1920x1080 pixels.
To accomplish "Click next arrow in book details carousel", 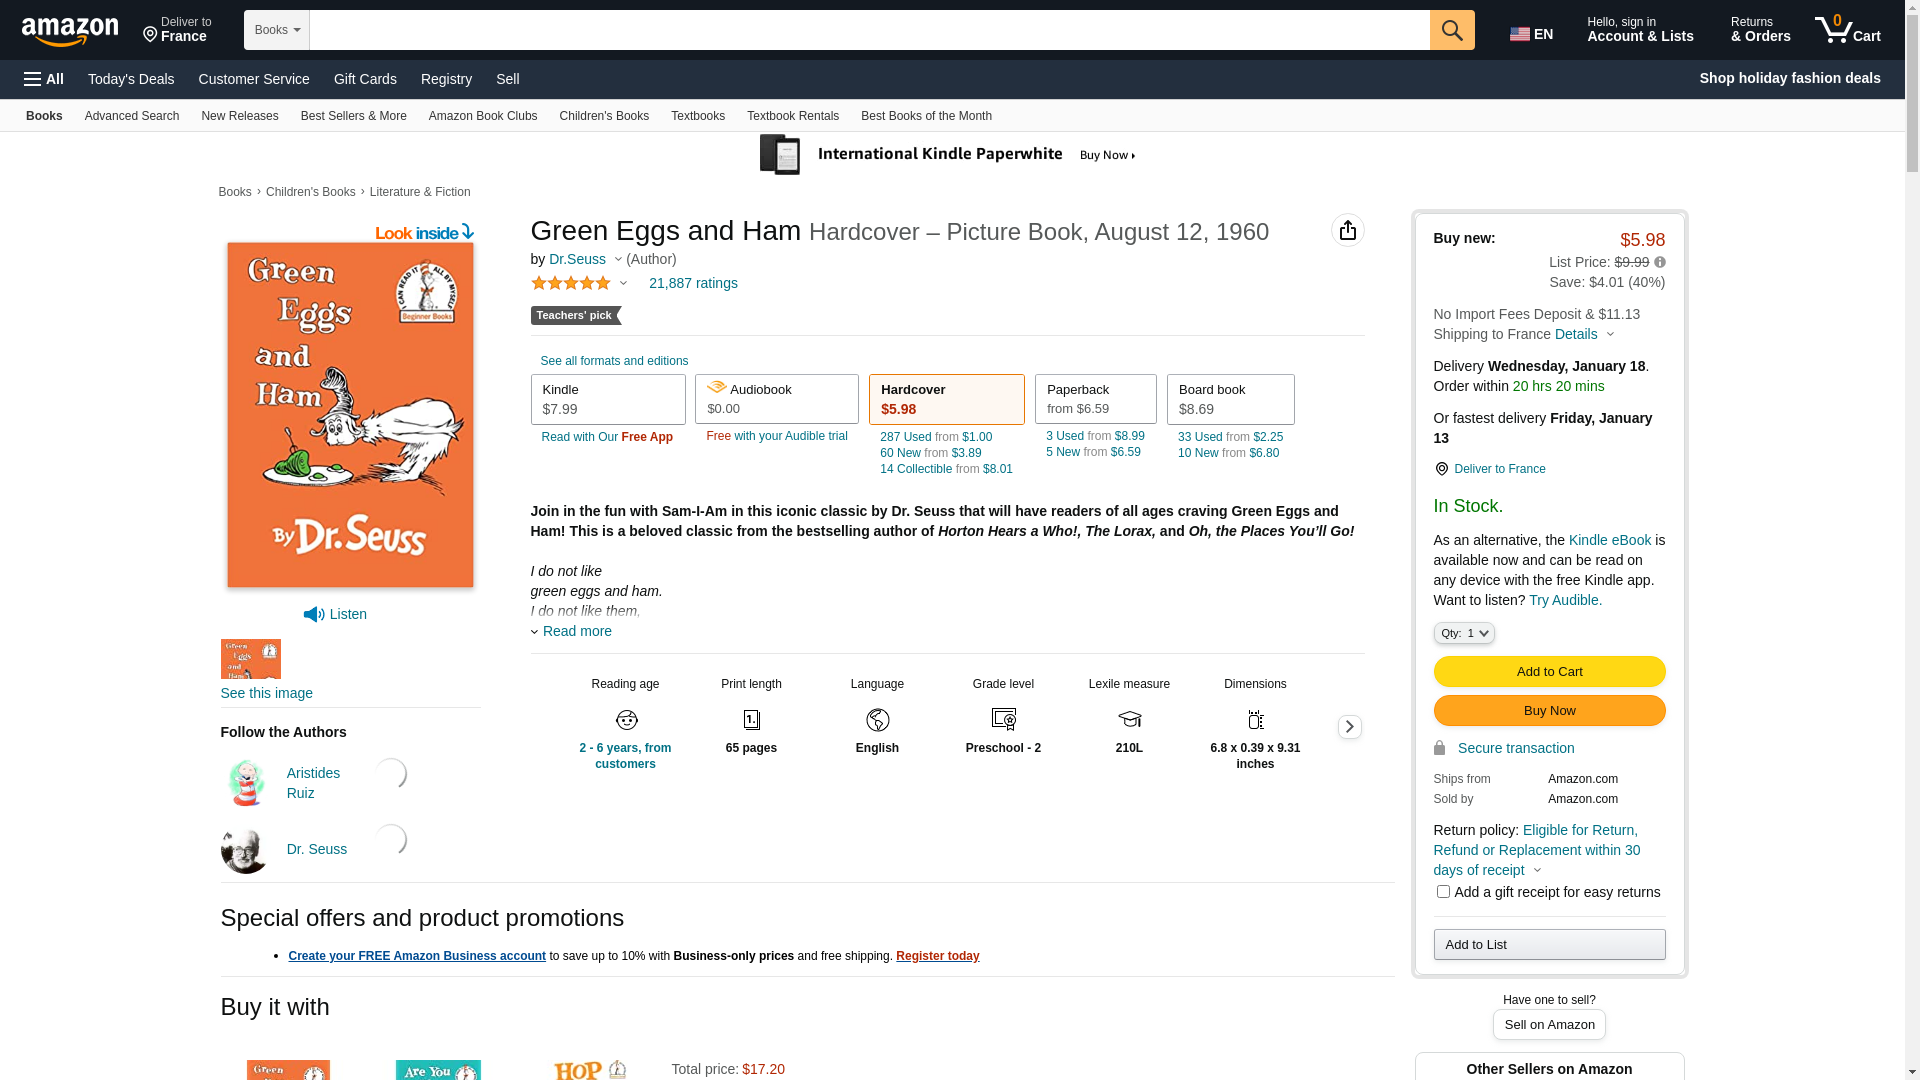I will coord(1349,727).
